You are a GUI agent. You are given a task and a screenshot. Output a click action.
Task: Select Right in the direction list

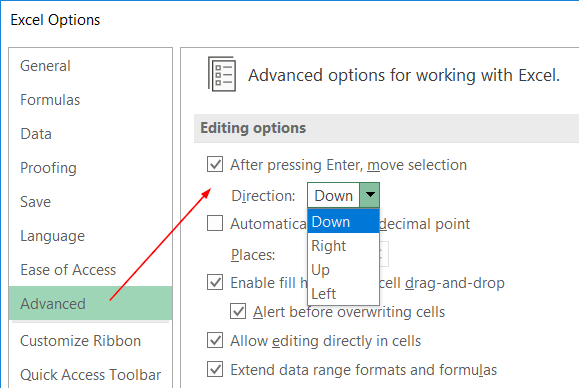[343, 246]
